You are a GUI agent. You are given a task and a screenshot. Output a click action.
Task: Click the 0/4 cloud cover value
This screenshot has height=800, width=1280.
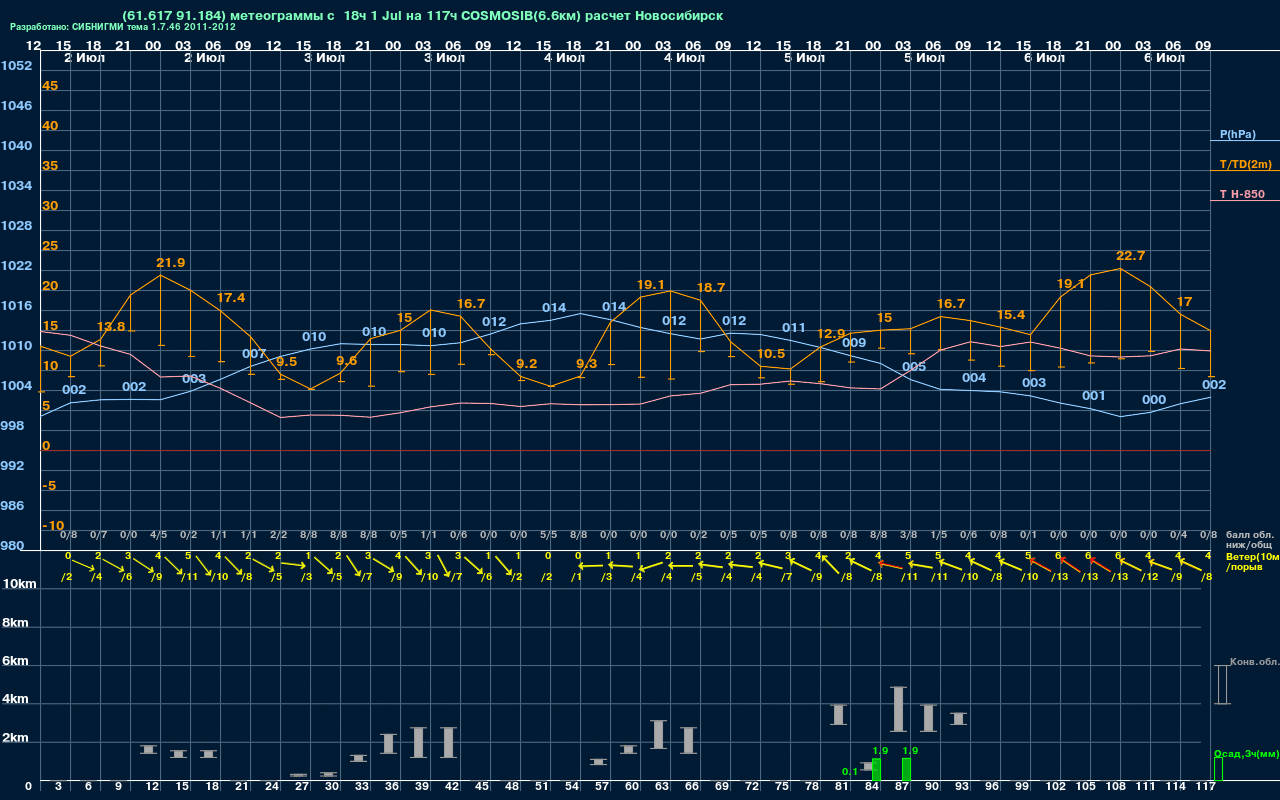(x=1178, y=536)
